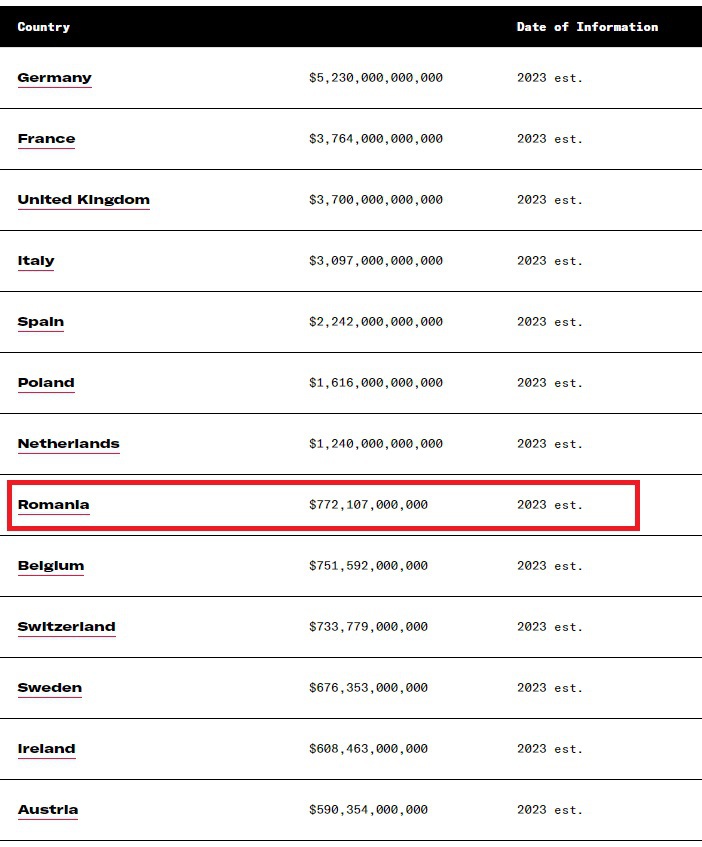
Task: Click the Country column header
Action: tap(43, 27)
